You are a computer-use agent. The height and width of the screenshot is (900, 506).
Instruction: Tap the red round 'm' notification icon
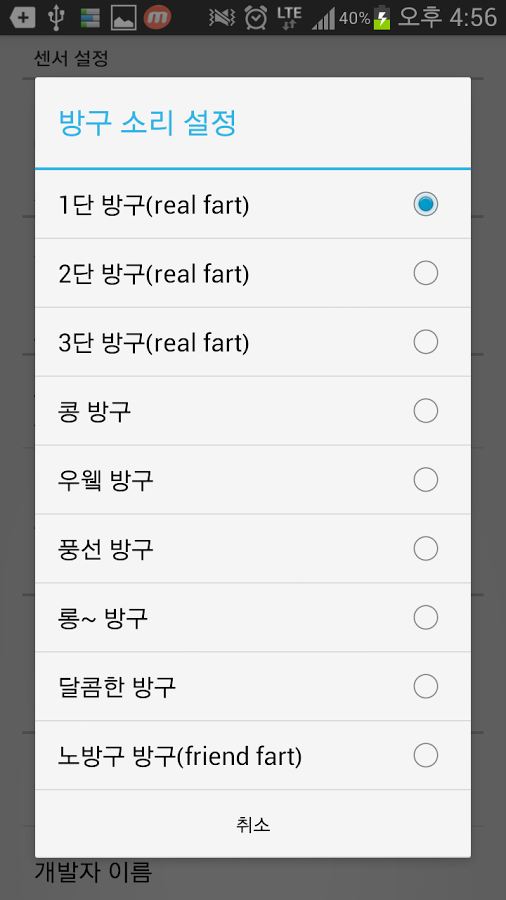(157, 17)
